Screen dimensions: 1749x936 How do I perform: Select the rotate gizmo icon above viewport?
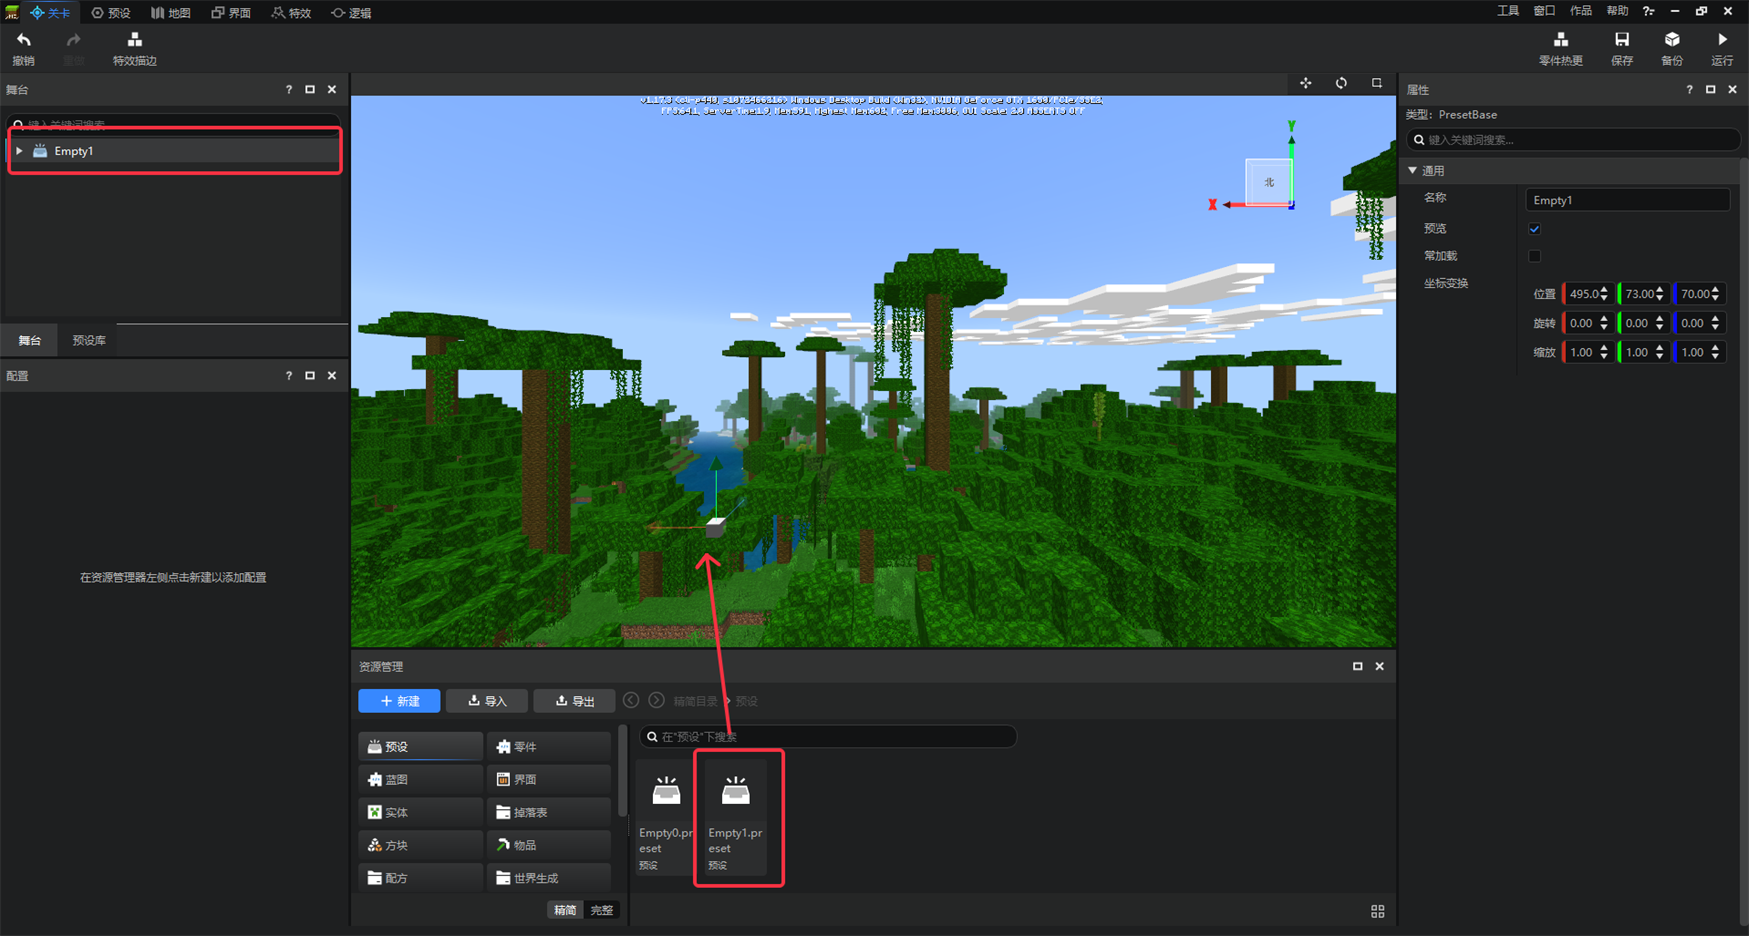click(x=1341, y=83)
